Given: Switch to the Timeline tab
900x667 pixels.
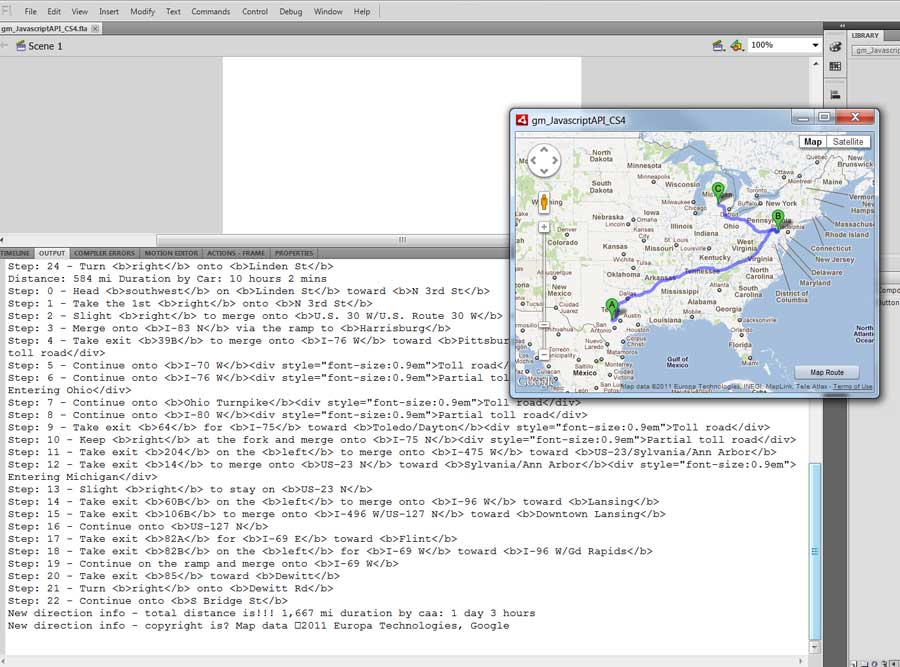Looking at the screenshot, I should [x=15, y=253].
